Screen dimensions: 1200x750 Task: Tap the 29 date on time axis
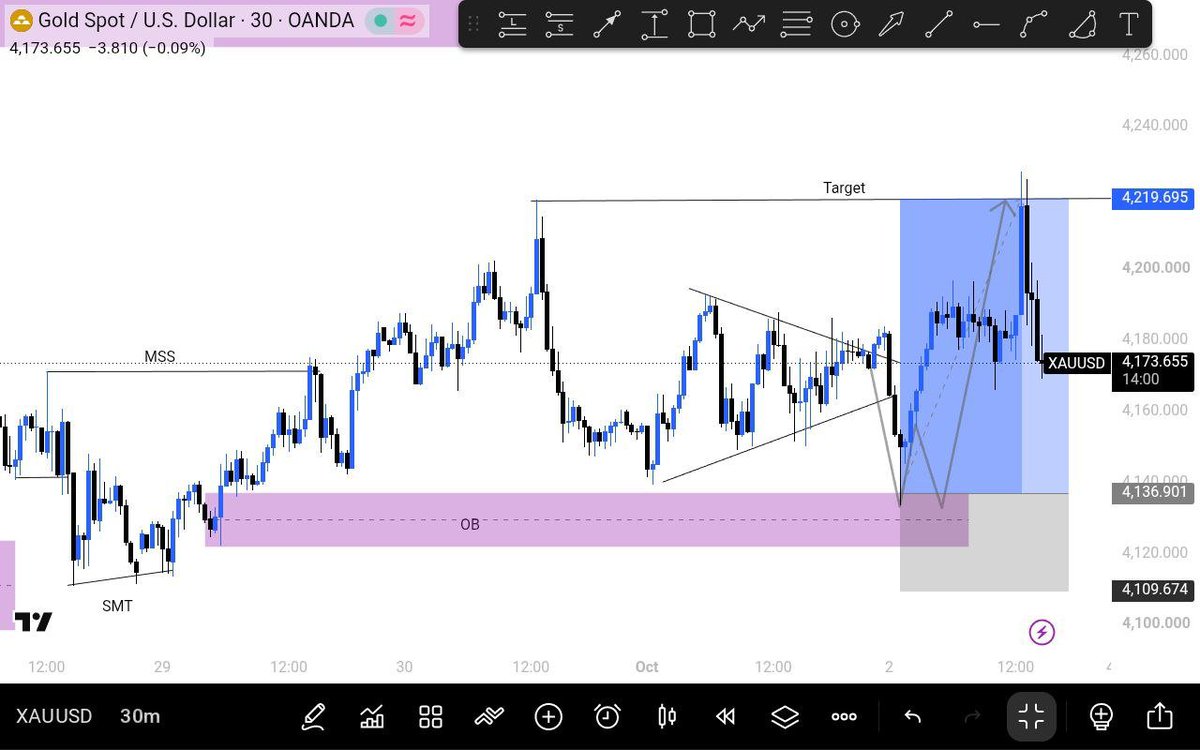[163, 667]
